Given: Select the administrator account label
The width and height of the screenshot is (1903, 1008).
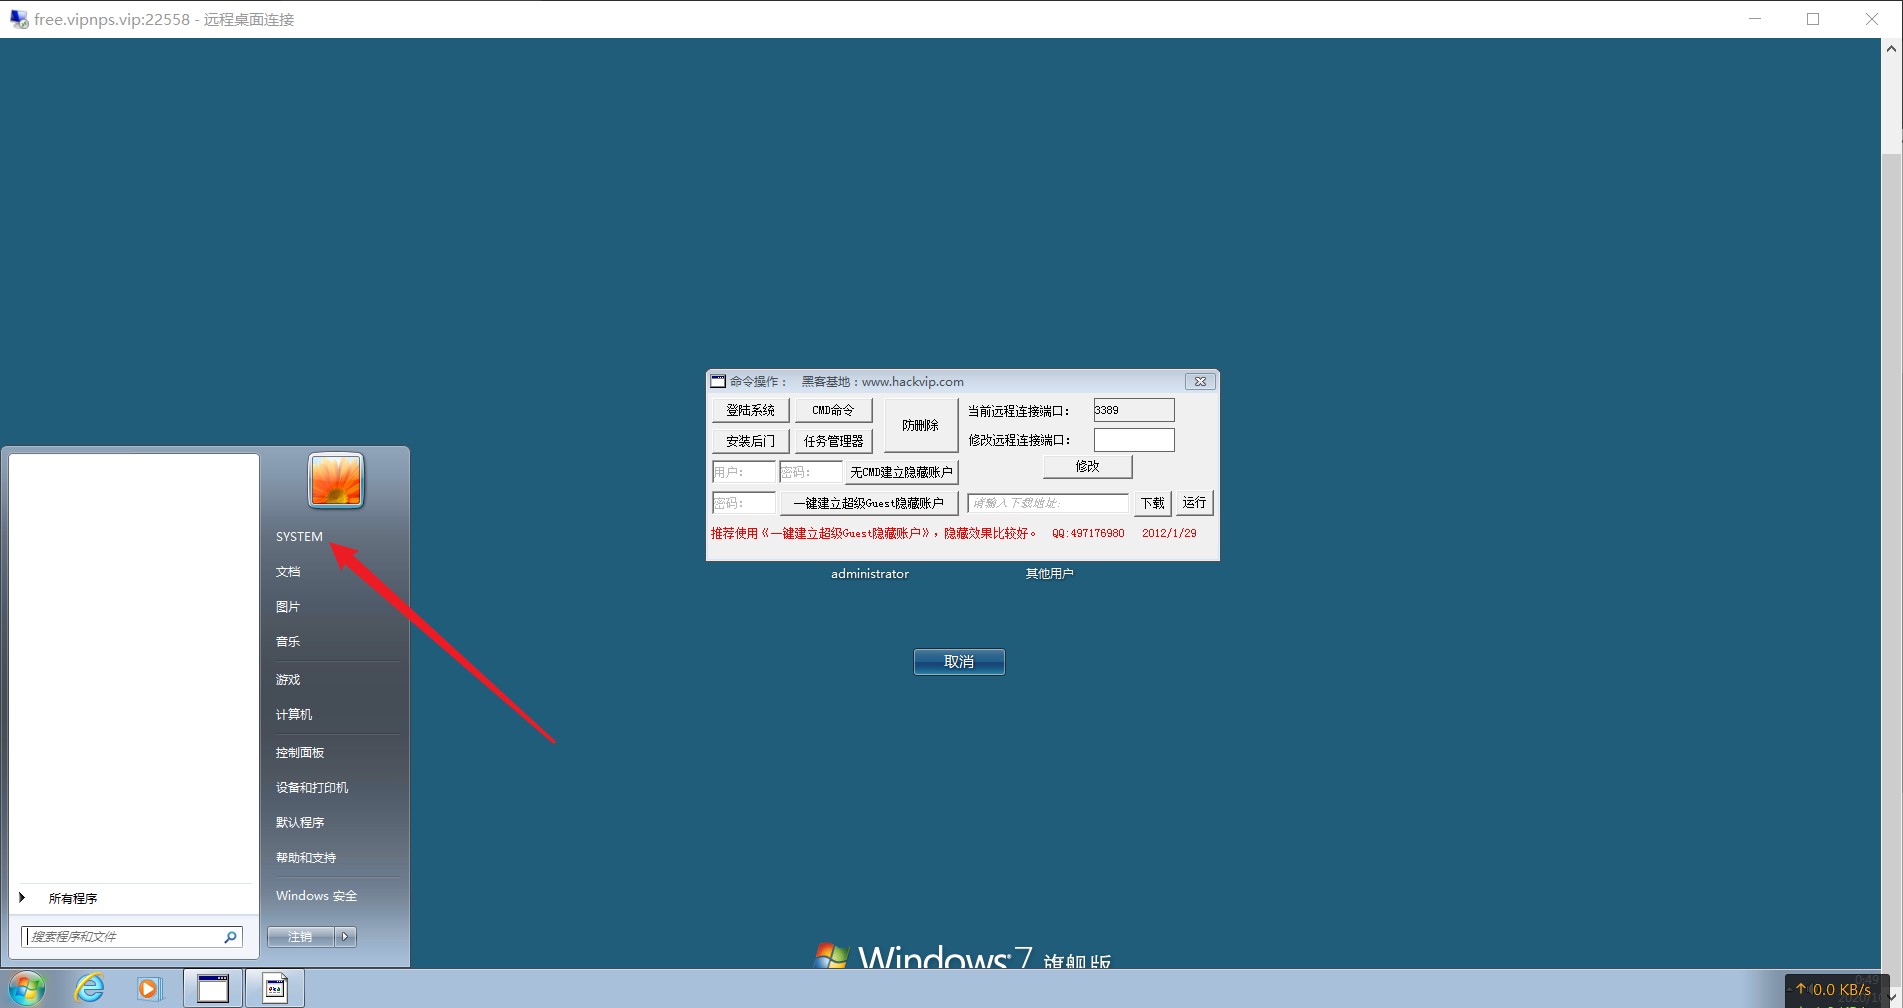Looking at the screenshot, I should 870,574.
